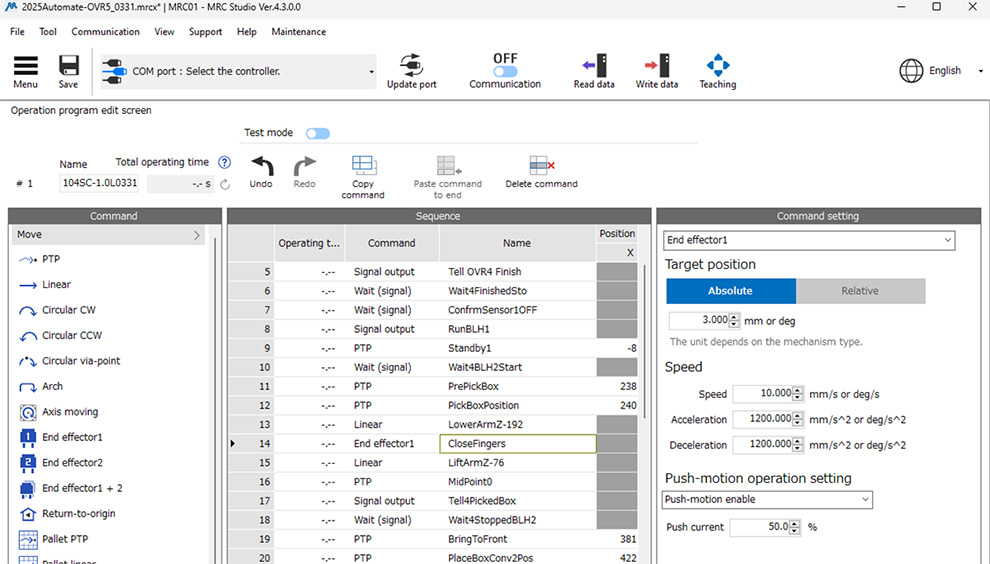Click the Save disk icon

click(x=68, y=66)
